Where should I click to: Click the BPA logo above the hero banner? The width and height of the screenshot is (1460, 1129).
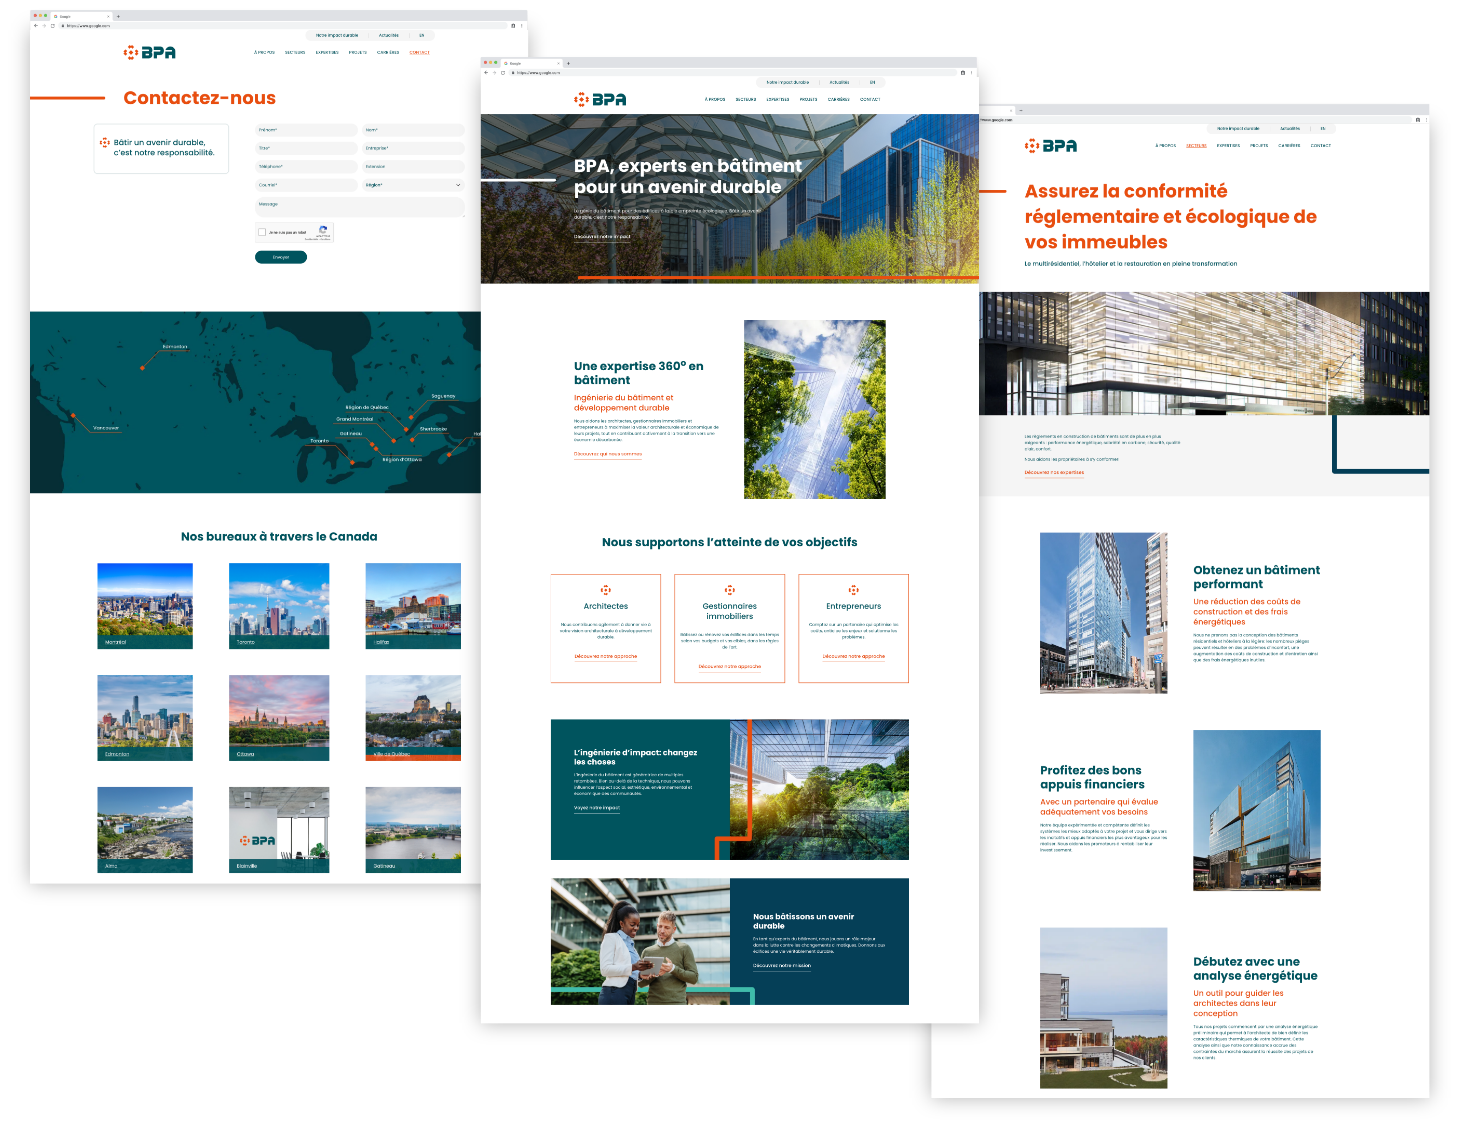pyautogui.click(x=600, y=99)
